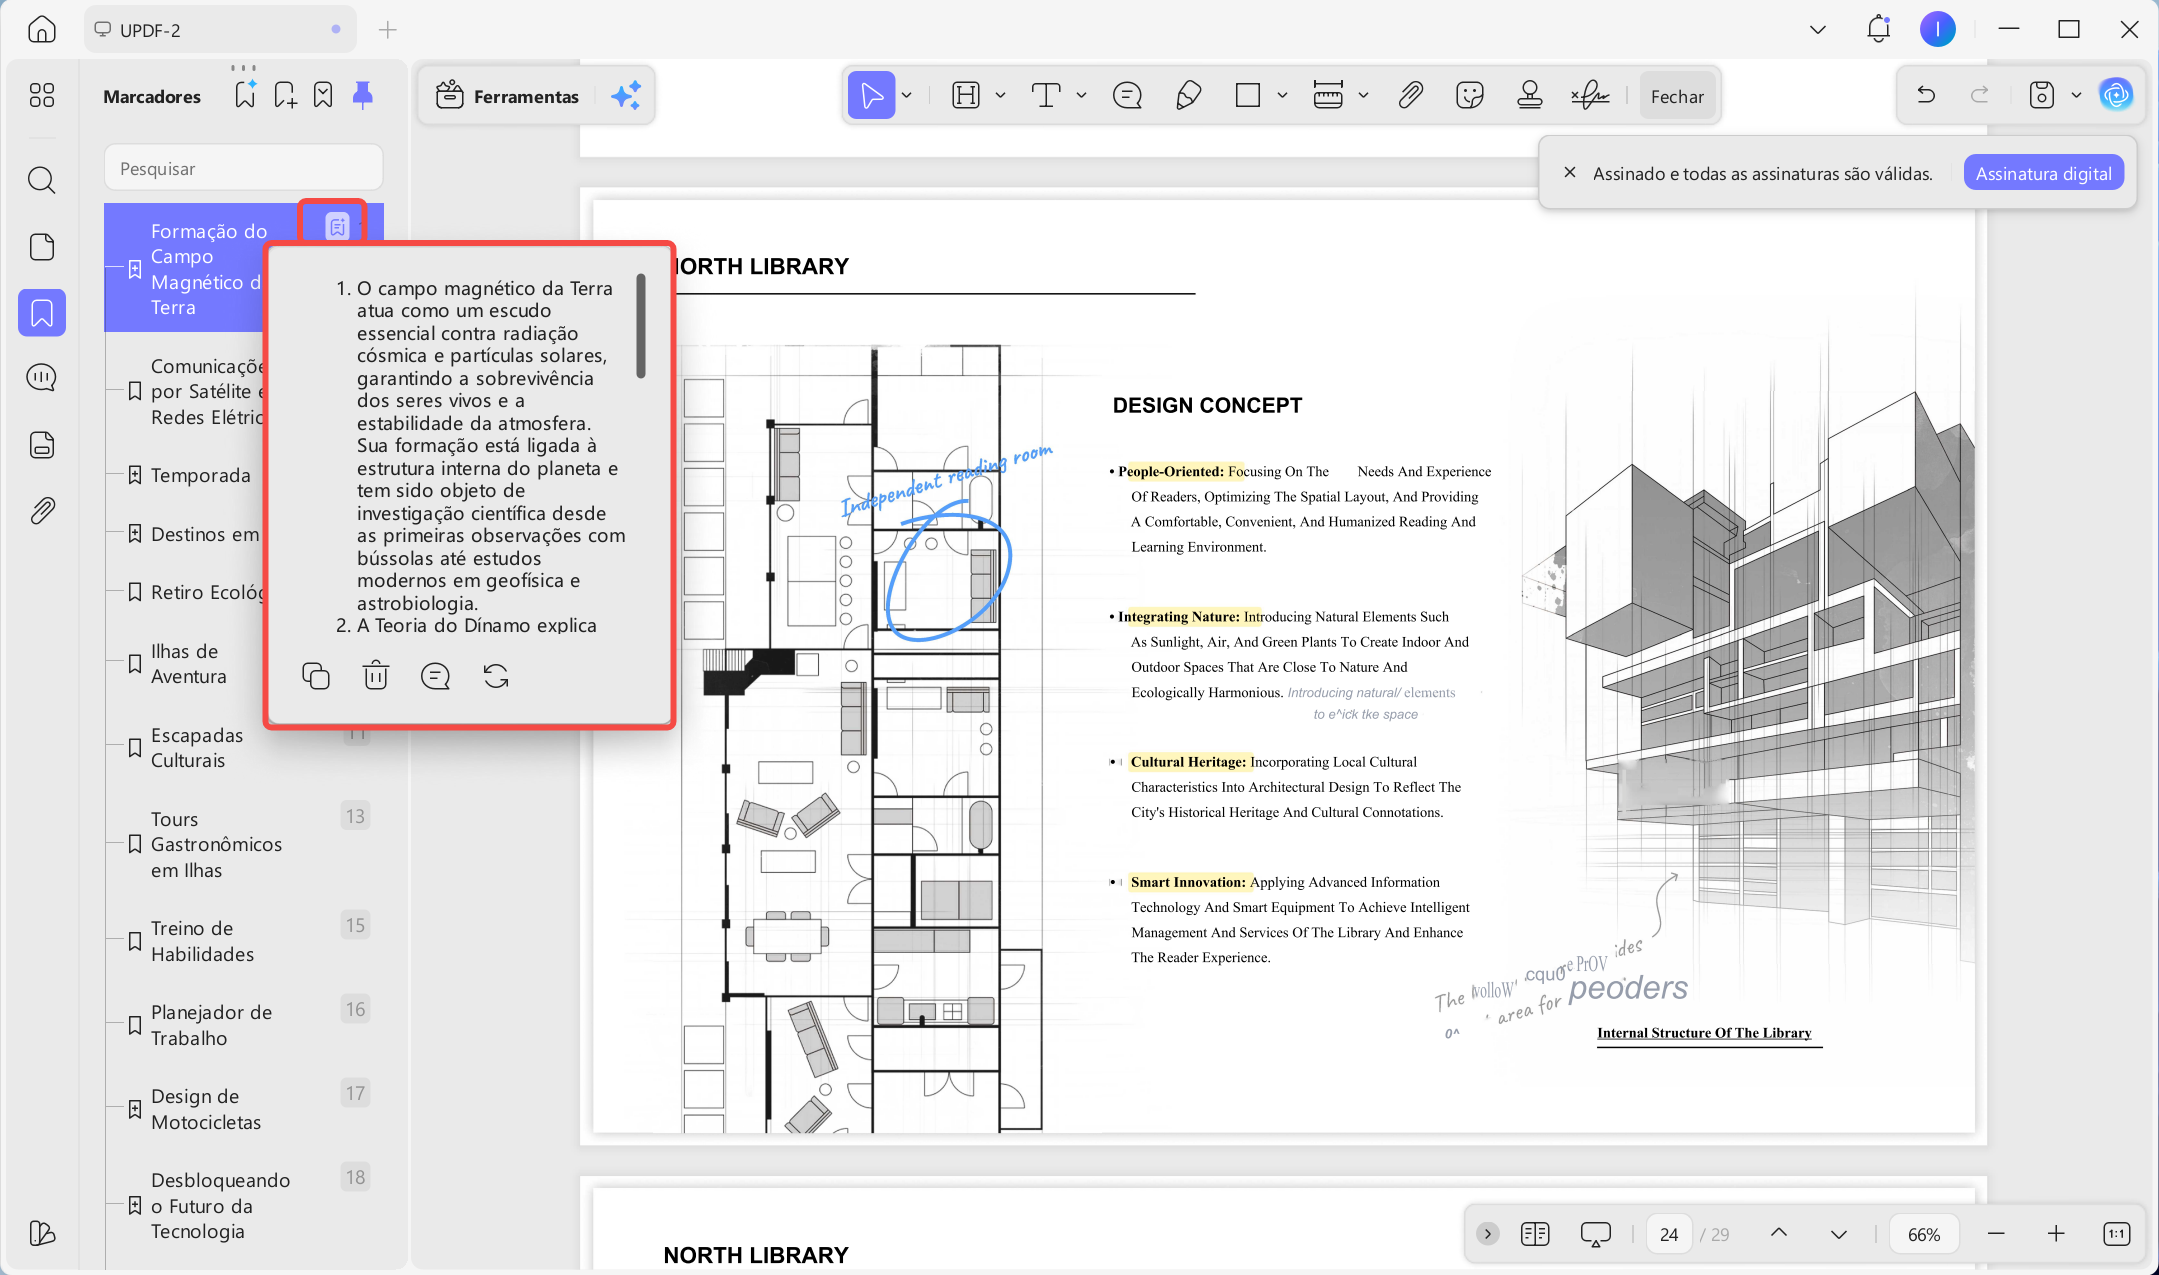Expand the tab list chevron
Image resolution: width=2159 pixels, height=1275 pixels.
coord(1818,30)
